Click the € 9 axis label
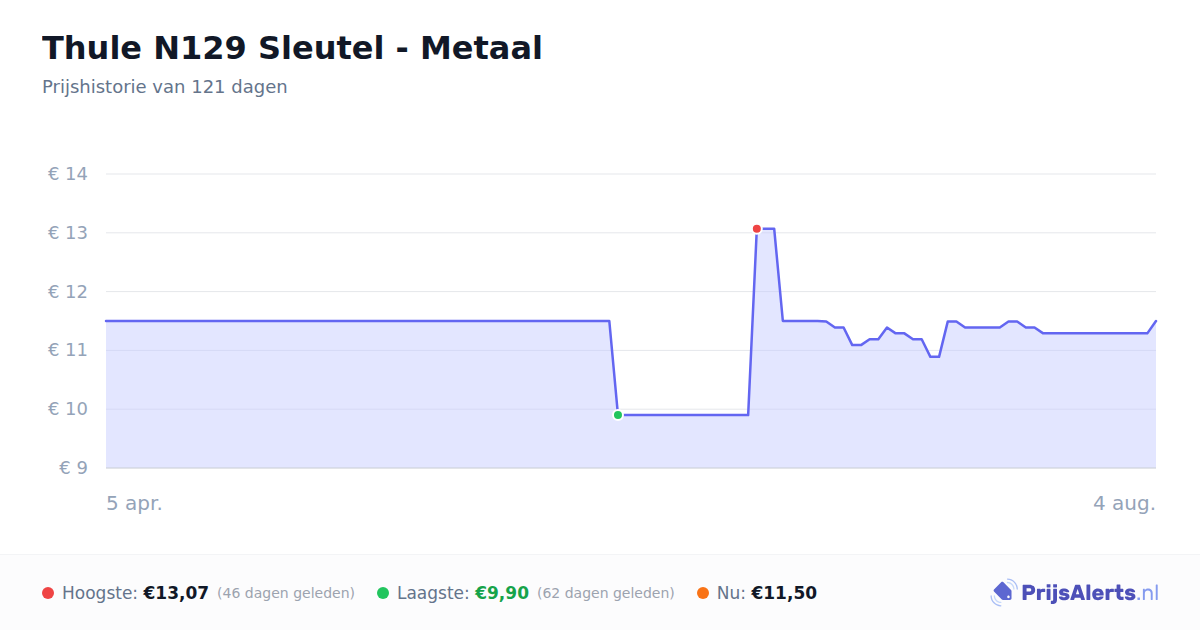This screenshot has width=1200, height=630. click(73, 468)
